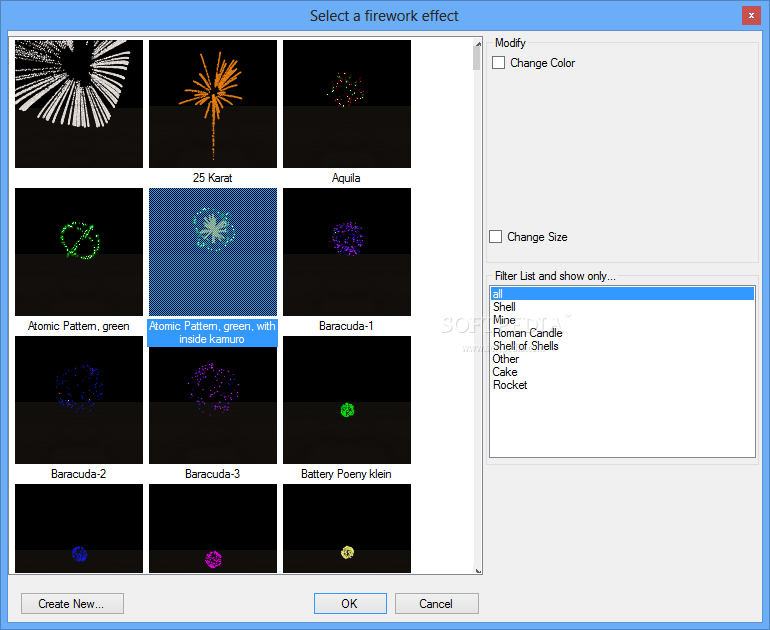Viewport: 770px width, 630px height.
Task: Click the 'Baracuda-2' caption text
Action: (79, 474)
